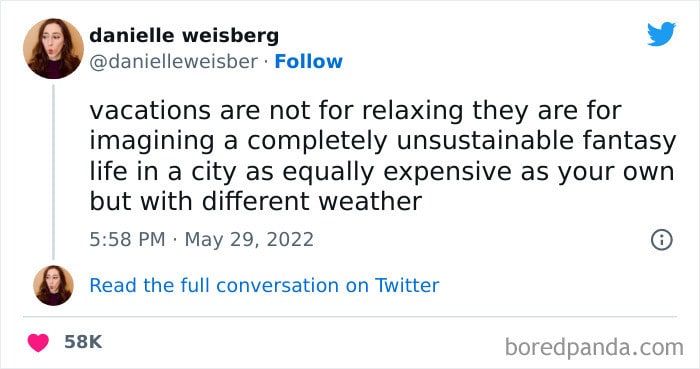Open danielle weisberg's large profile photo
Viewport: 700px width, 369px height.
coord(54,49)
